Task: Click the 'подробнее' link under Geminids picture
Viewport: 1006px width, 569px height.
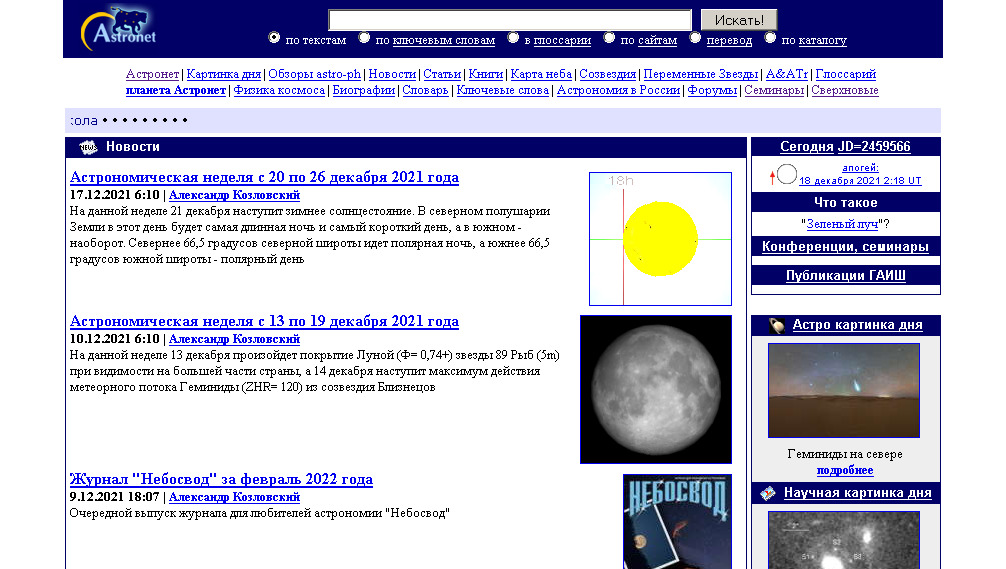Action: click(x=844, y=470)
